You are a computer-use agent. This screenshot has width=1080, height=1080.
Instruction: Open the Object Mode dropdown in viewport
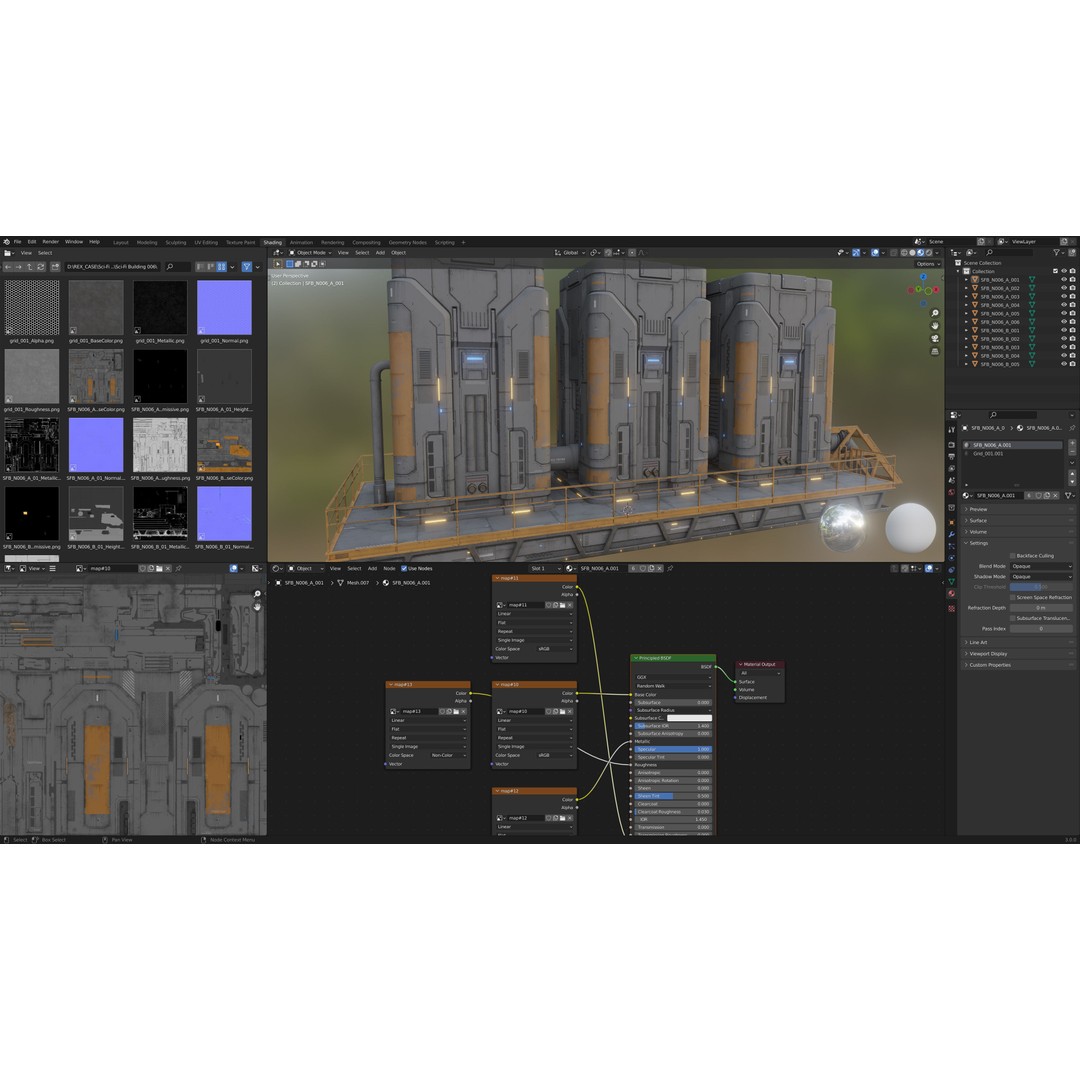(311, 253)
